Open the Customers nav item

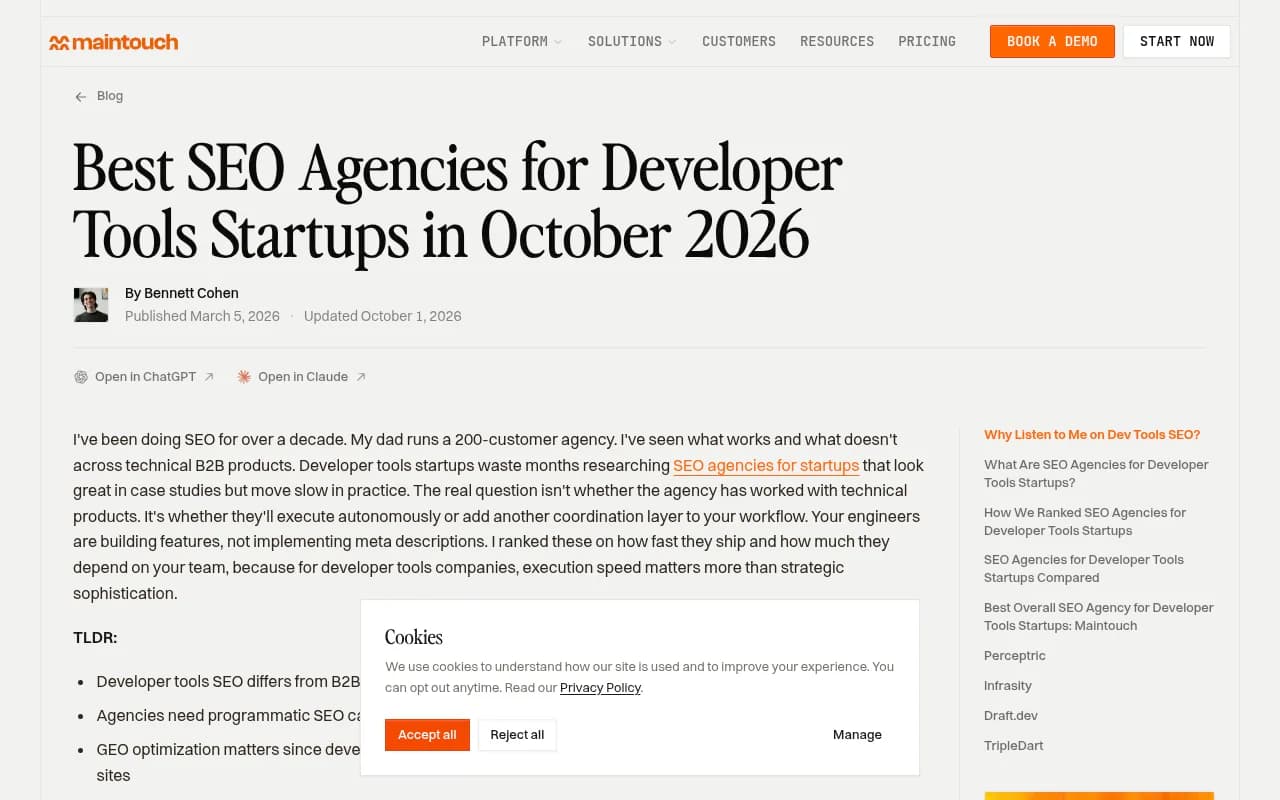pyautogui.click(x=739, y=41)
